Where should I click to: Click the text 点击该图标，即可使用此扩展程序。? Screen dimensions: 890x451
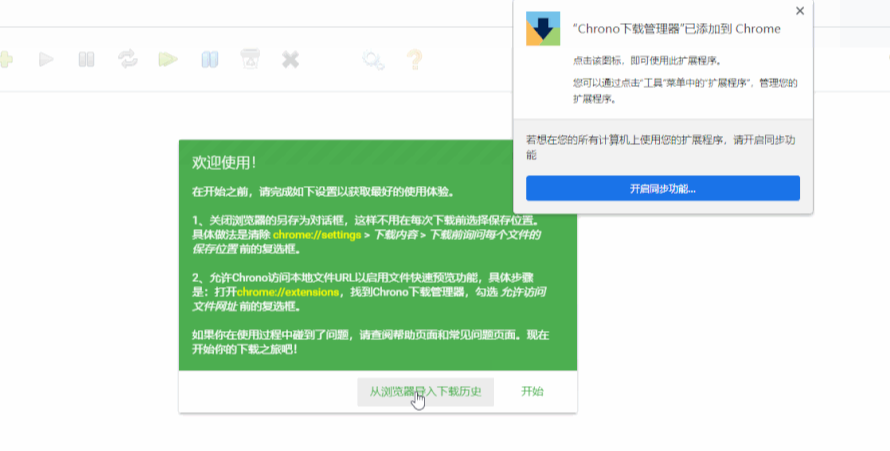tap(647, 61)
